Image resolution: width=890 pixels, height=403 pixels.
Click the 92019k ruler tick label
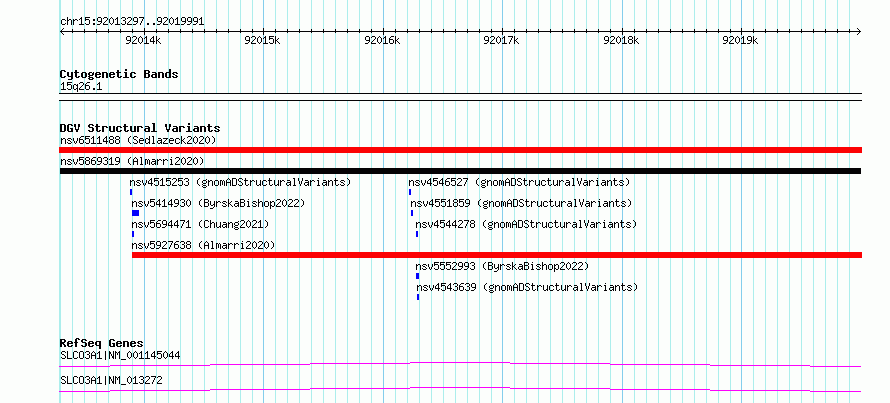pyautogui.click(x=740, y=40)
